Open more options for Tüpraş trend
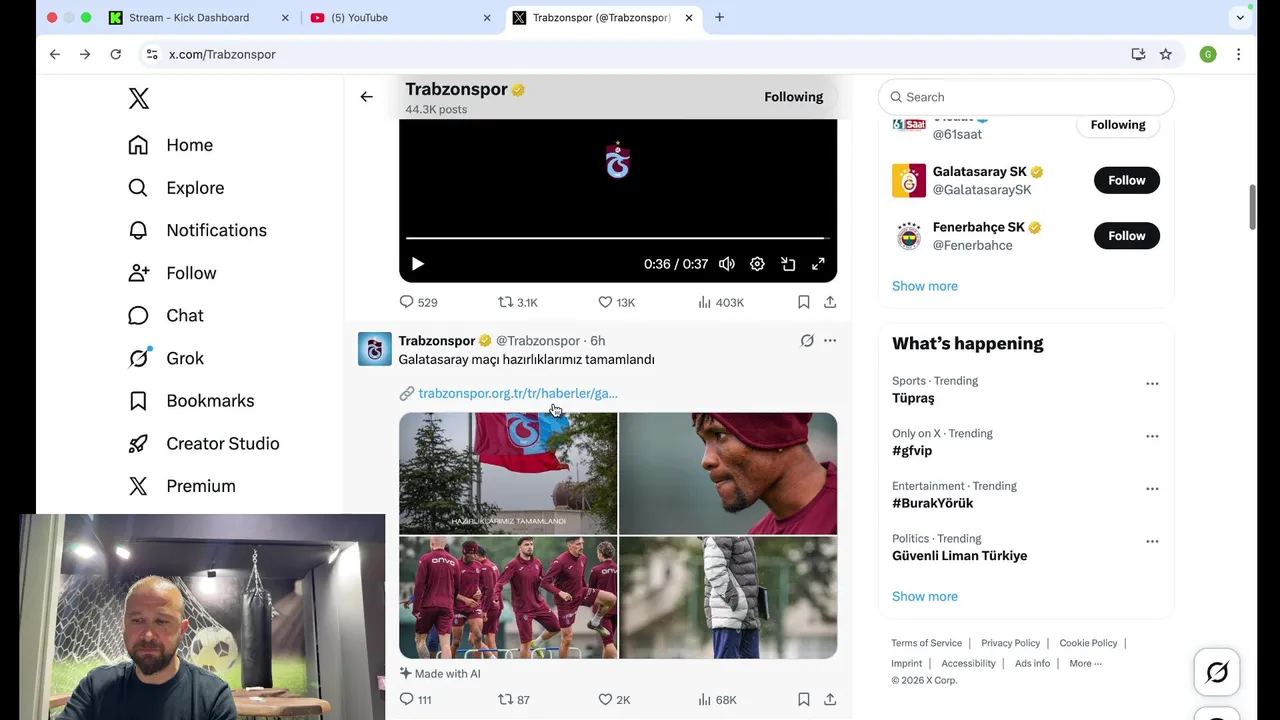The width and height of the screenshot is (1280, 720). coord(1152,384)
